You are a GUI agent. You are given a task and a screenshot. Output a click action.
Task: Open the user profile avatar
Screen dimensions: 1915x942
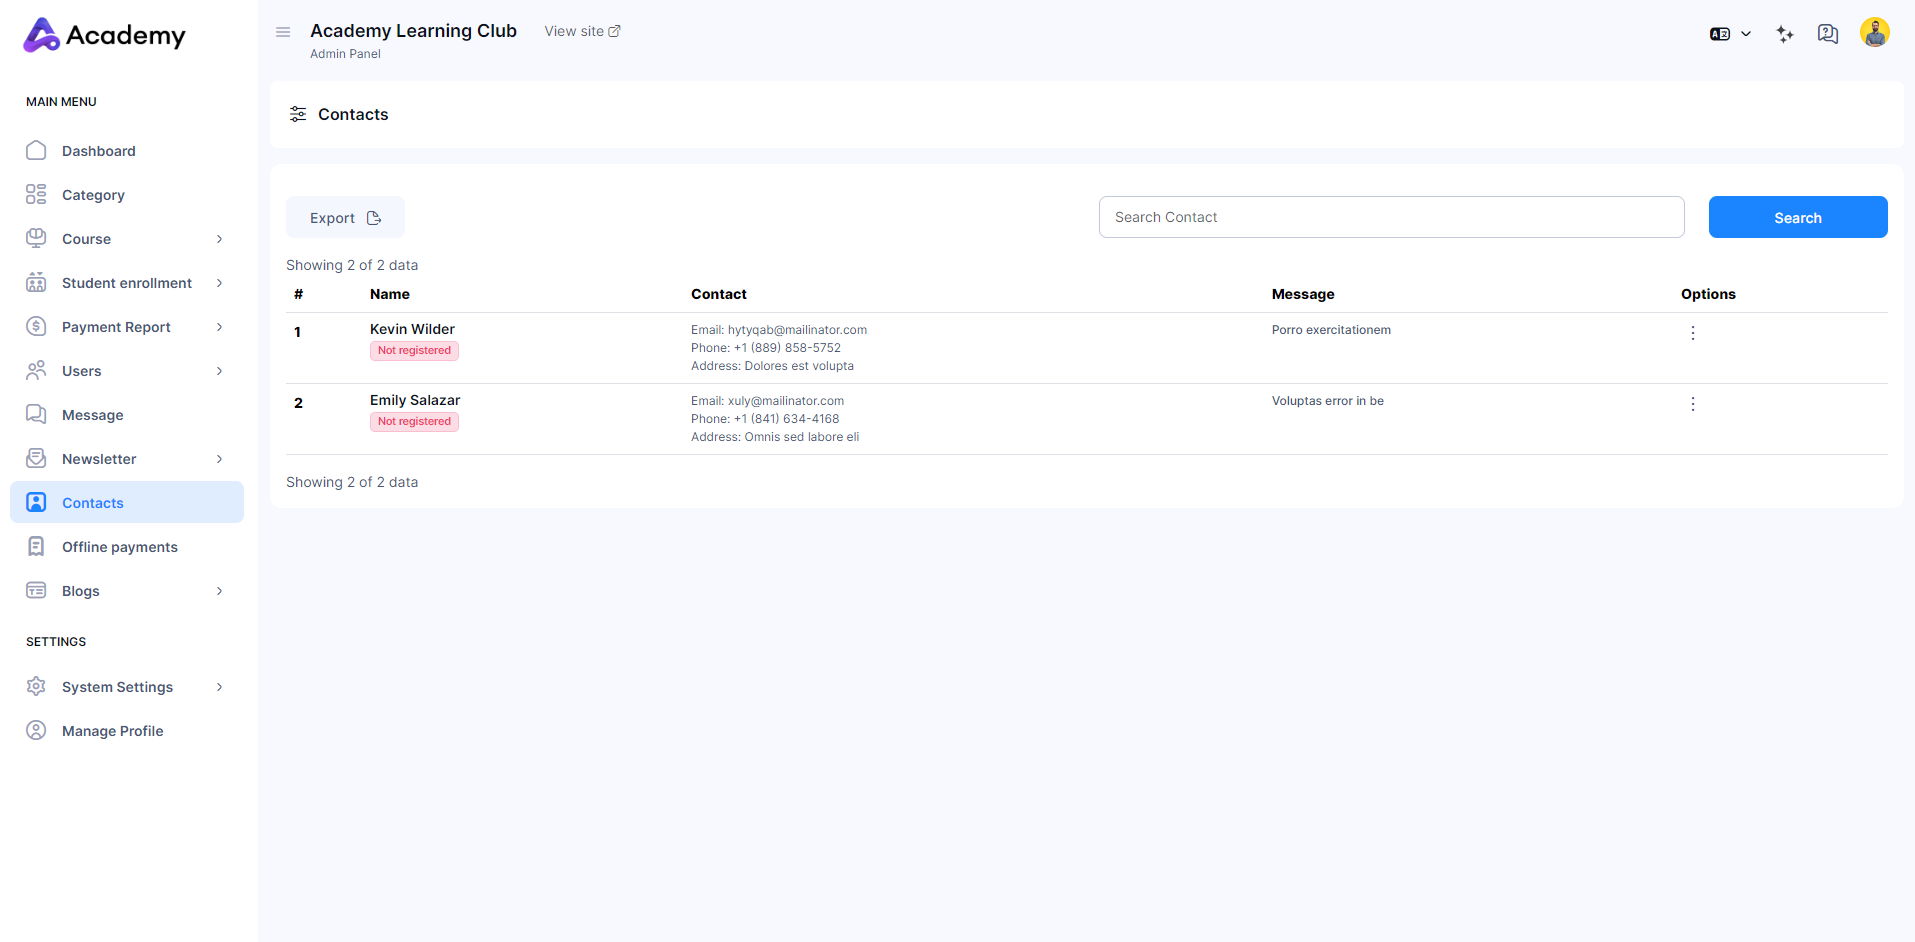[1874, 33]
